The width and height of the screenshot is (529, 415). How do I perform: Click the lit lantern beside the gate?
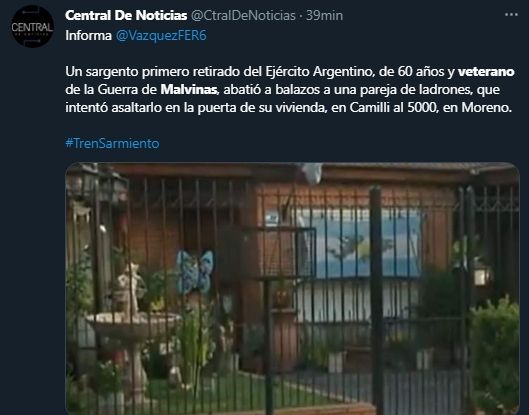(x=481, y=273)
